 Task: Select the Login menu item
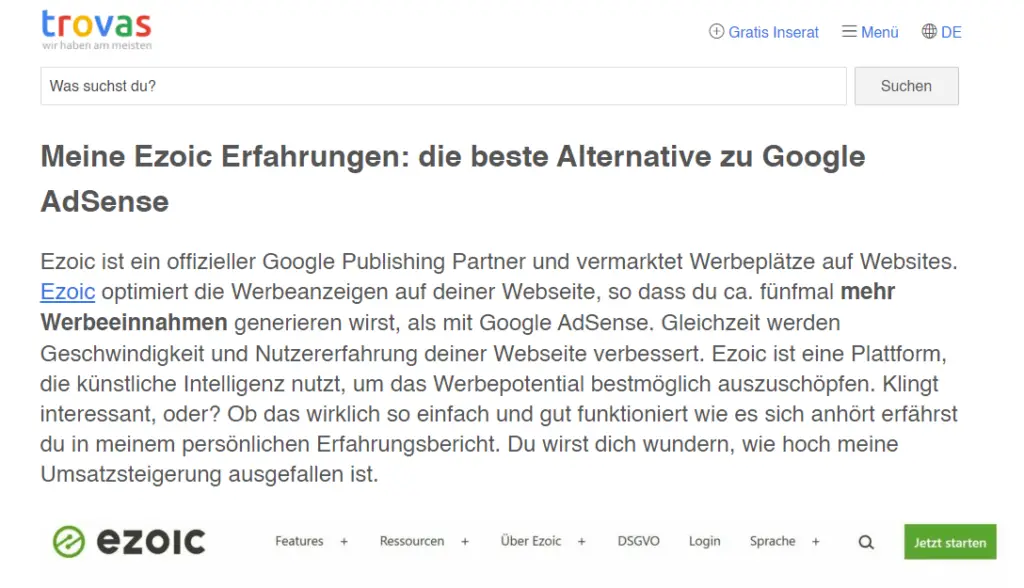[x=705, y=541]
